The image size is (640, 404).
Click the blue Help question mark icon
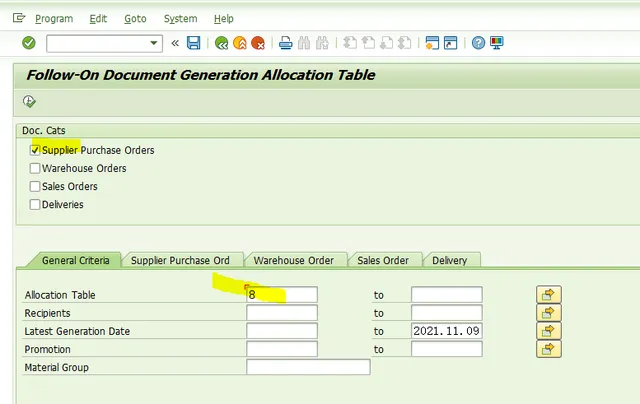point(478,43)
